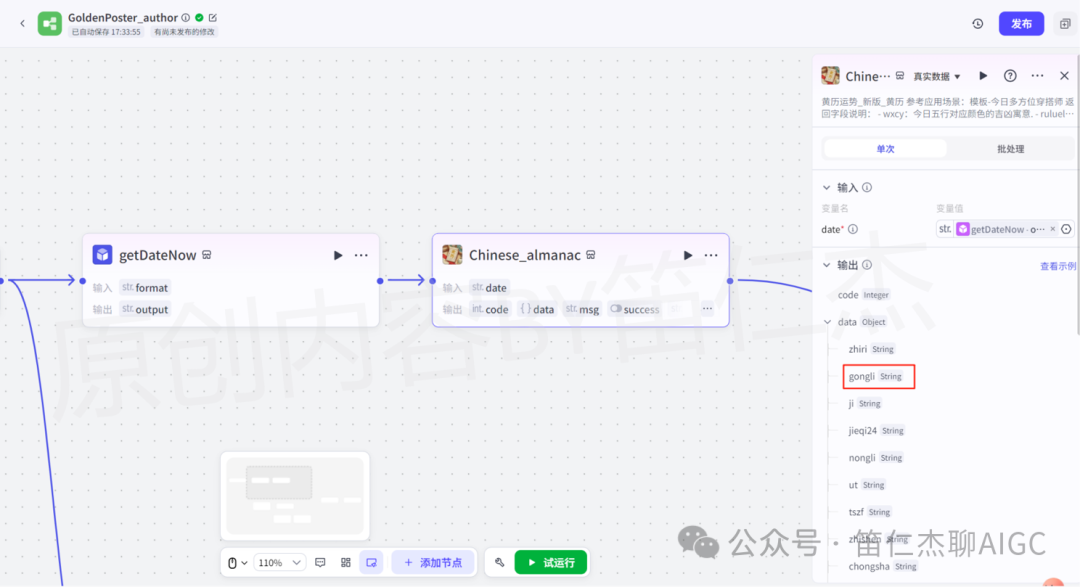The width and height of the screenshot is (1080, 587).
Task: Click the output tag in getDateNow node
Action: [145, 309]
